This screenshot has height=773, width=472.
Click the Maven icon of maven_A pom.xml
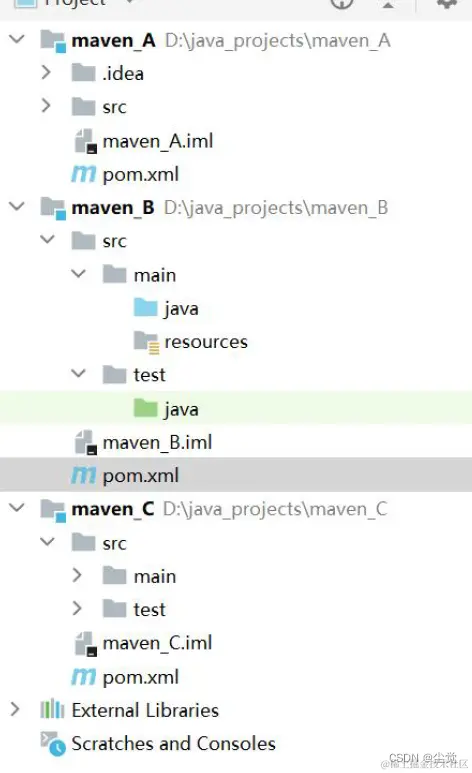pyautogui.click(x=83, y=175)
